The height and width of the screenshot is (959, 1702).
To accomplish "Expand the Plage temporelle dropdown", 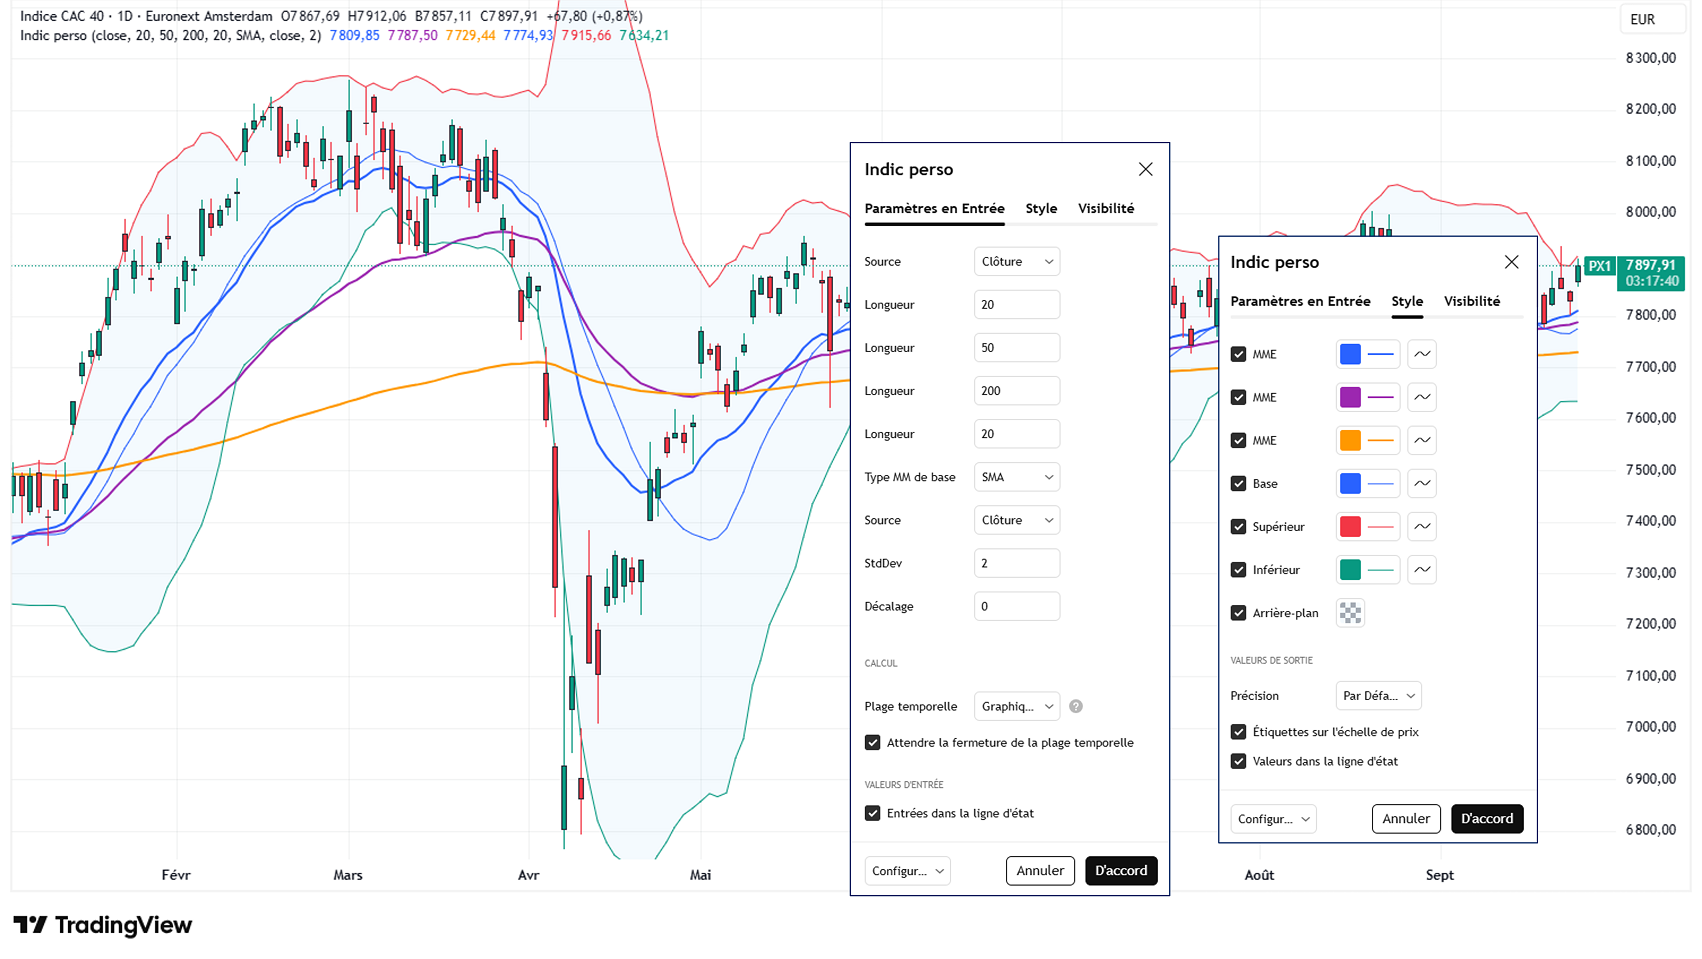I will (x=1016, y=707).
